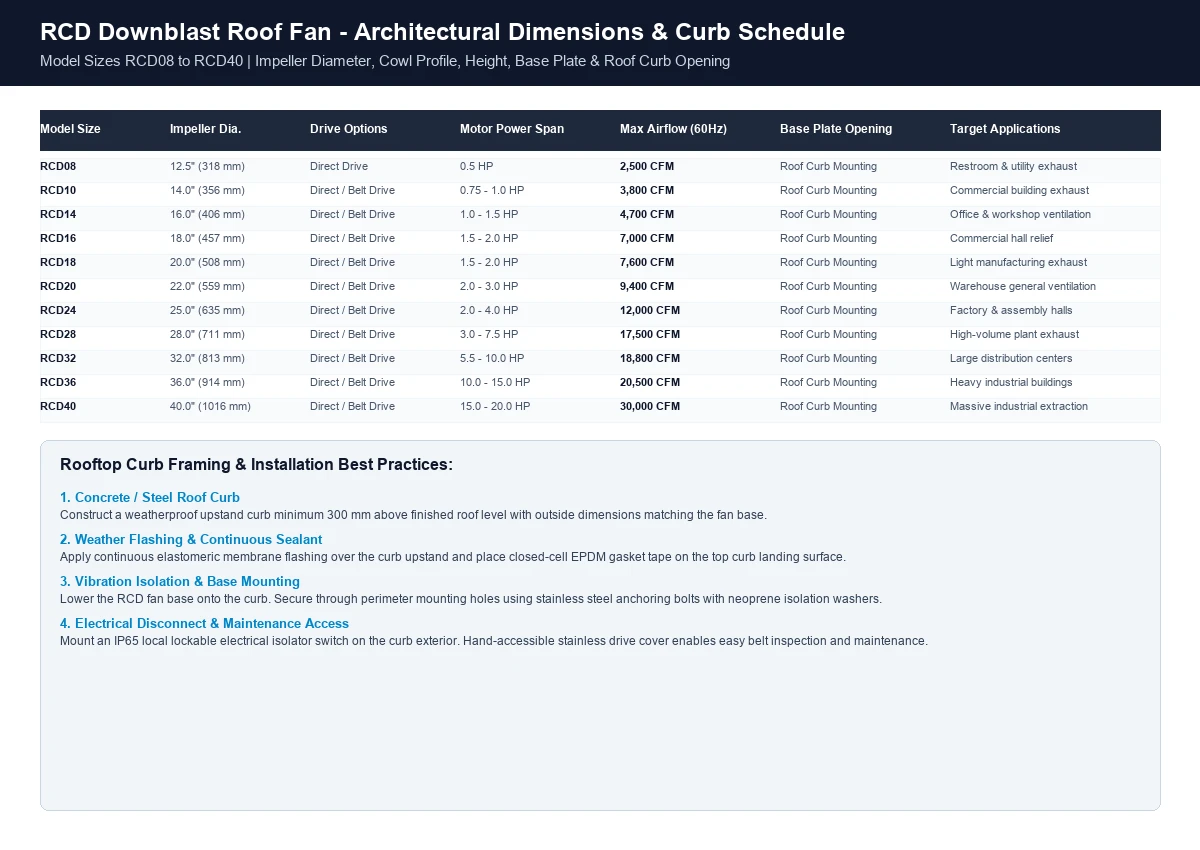1200x850 pixels.
Task: Click the 0.75 - 1.0 HP motor value
Action: point(492,190)
